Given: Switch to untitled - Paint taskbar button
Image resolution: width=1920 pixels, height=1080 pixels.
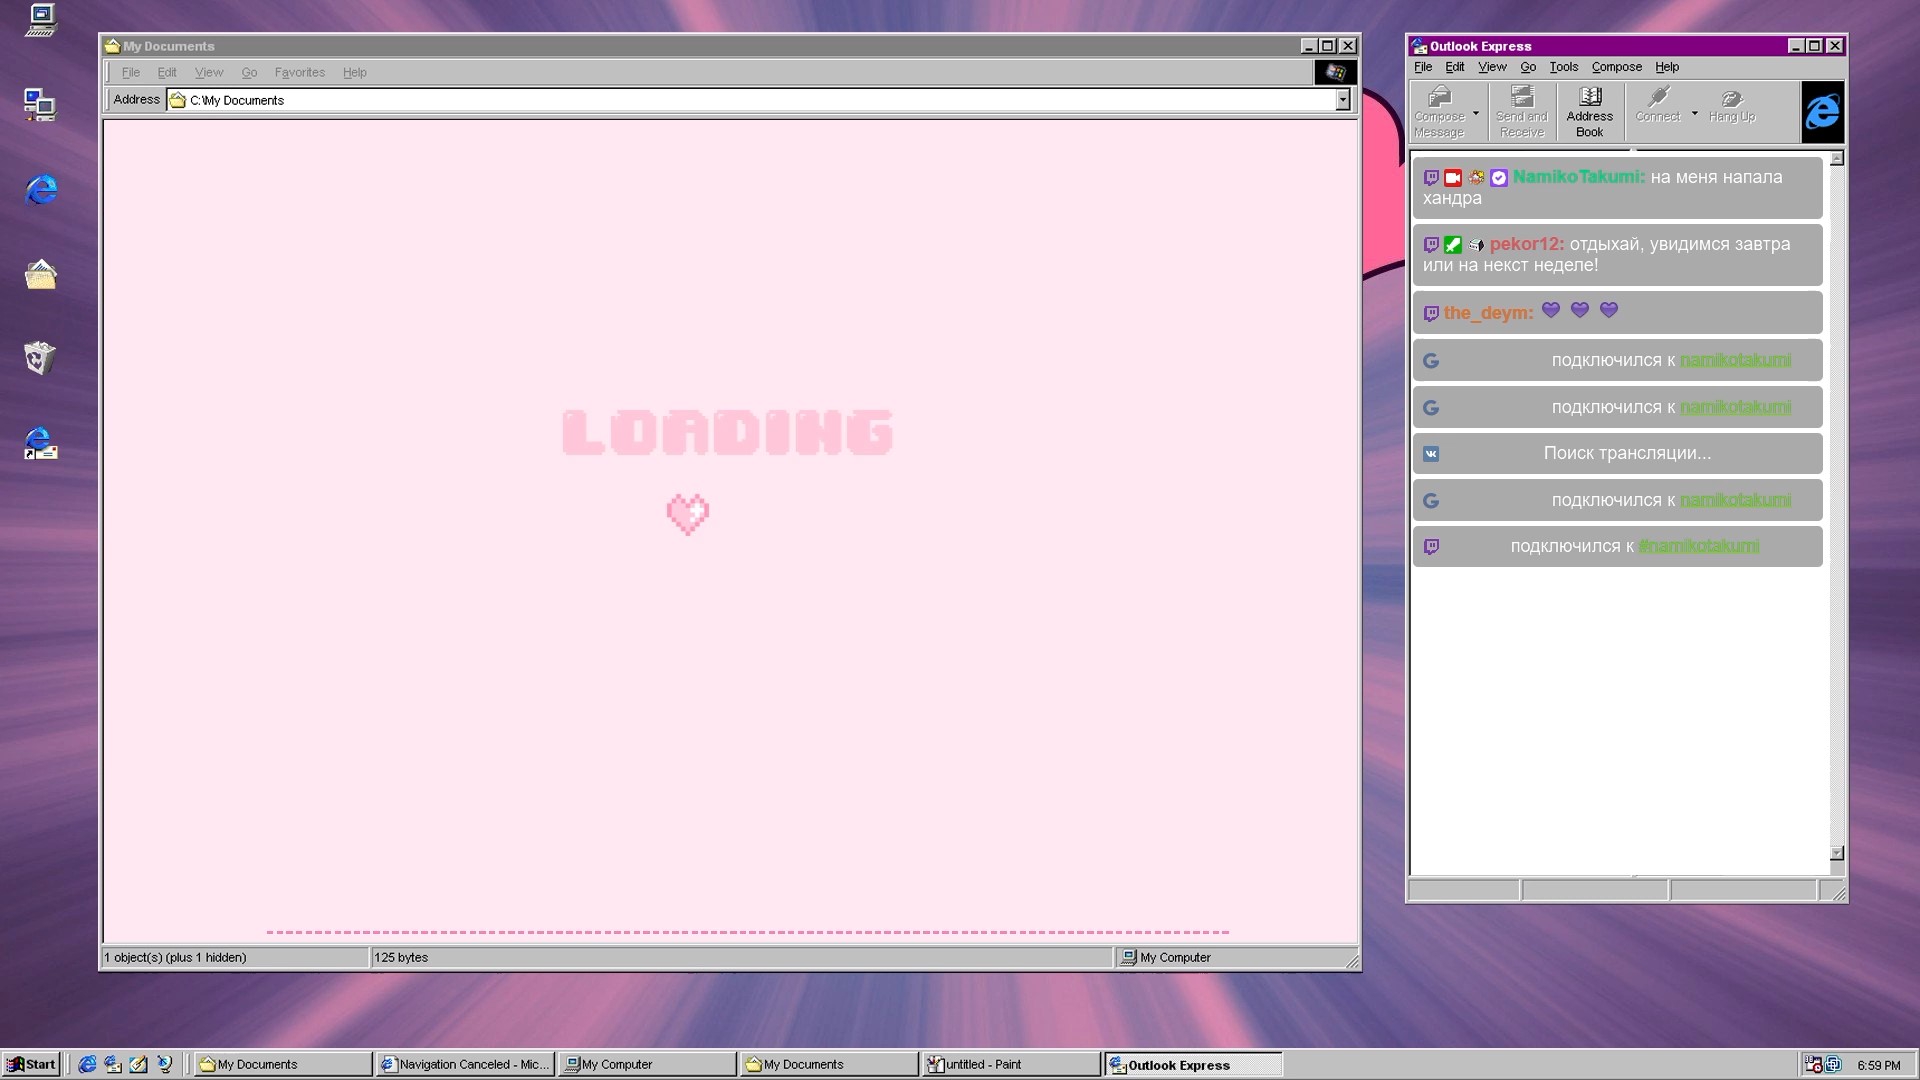Looking at the screenshot, I should click(x=1010, y=1065).
